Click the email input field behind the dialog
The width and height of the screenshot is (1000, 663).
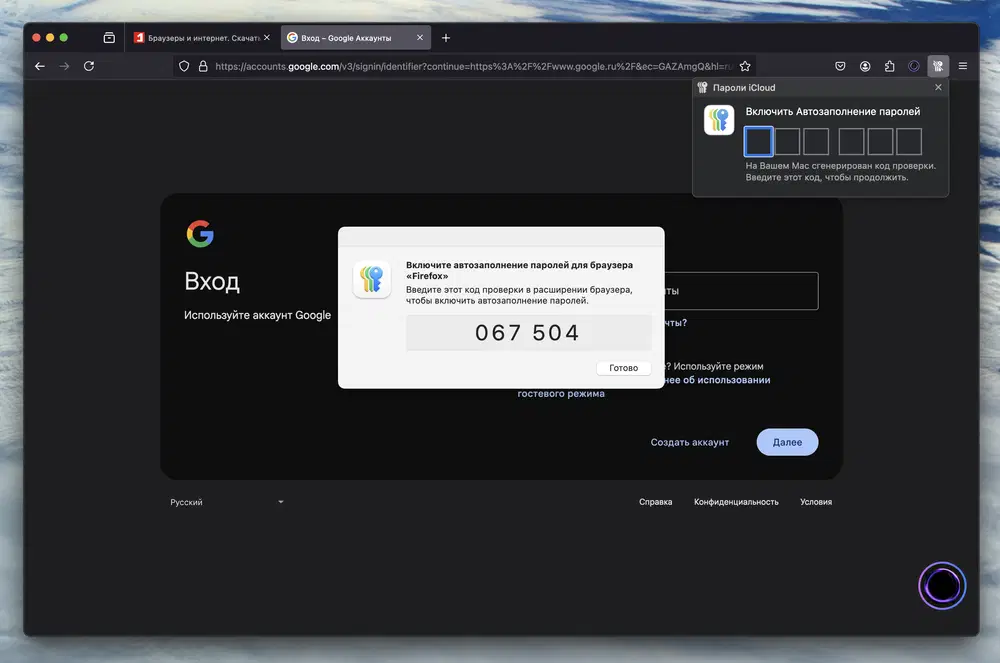(x=741, y=291)
